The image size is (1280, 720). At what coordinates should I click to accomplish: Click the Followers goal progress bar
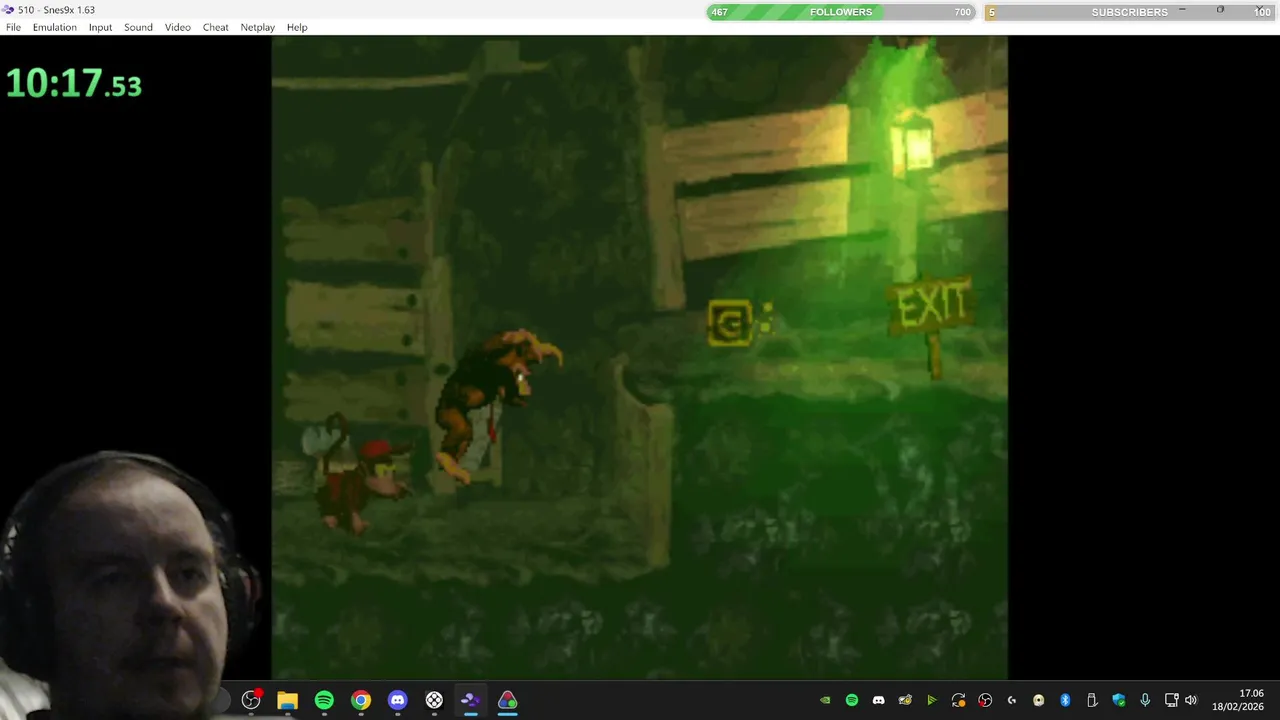point(841,12)
